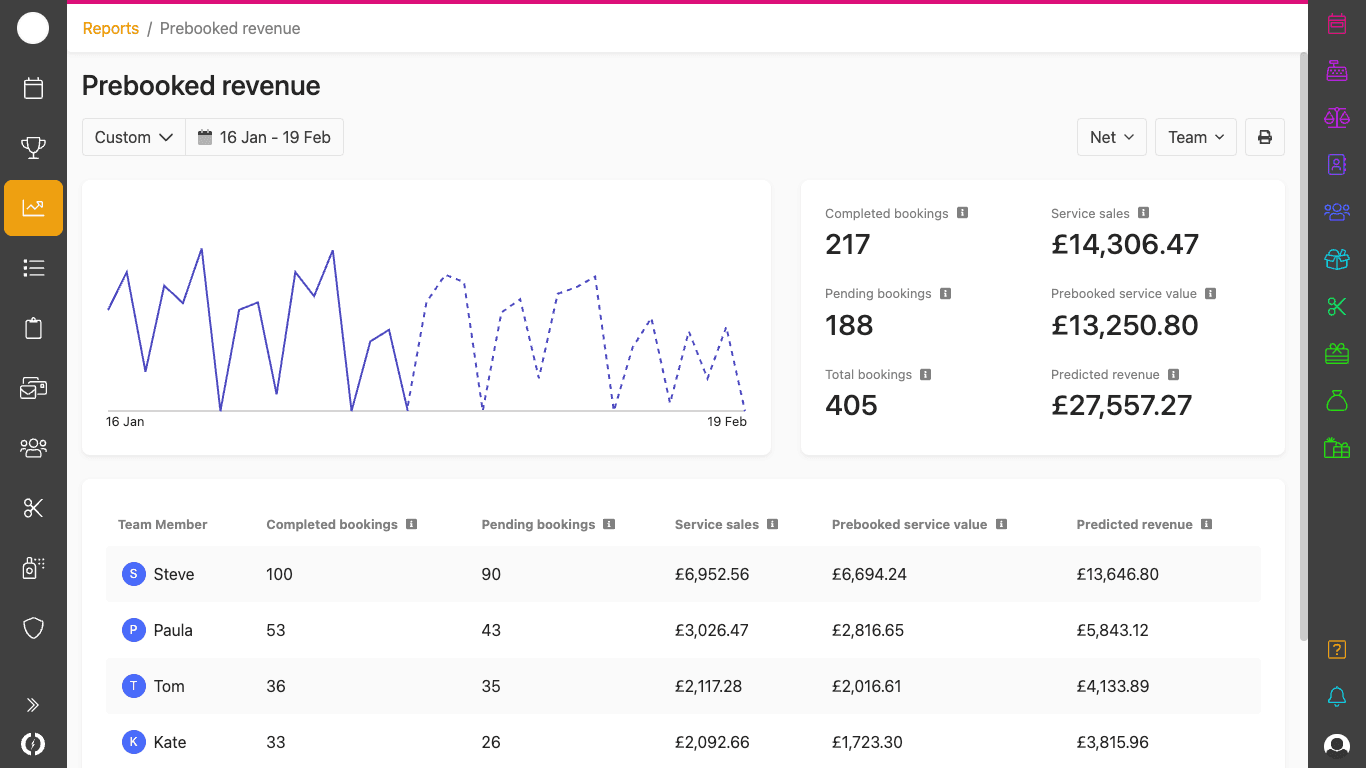
Task: Open the messages envelope icon
Action: pyautogui.click(x=34, y=388)
